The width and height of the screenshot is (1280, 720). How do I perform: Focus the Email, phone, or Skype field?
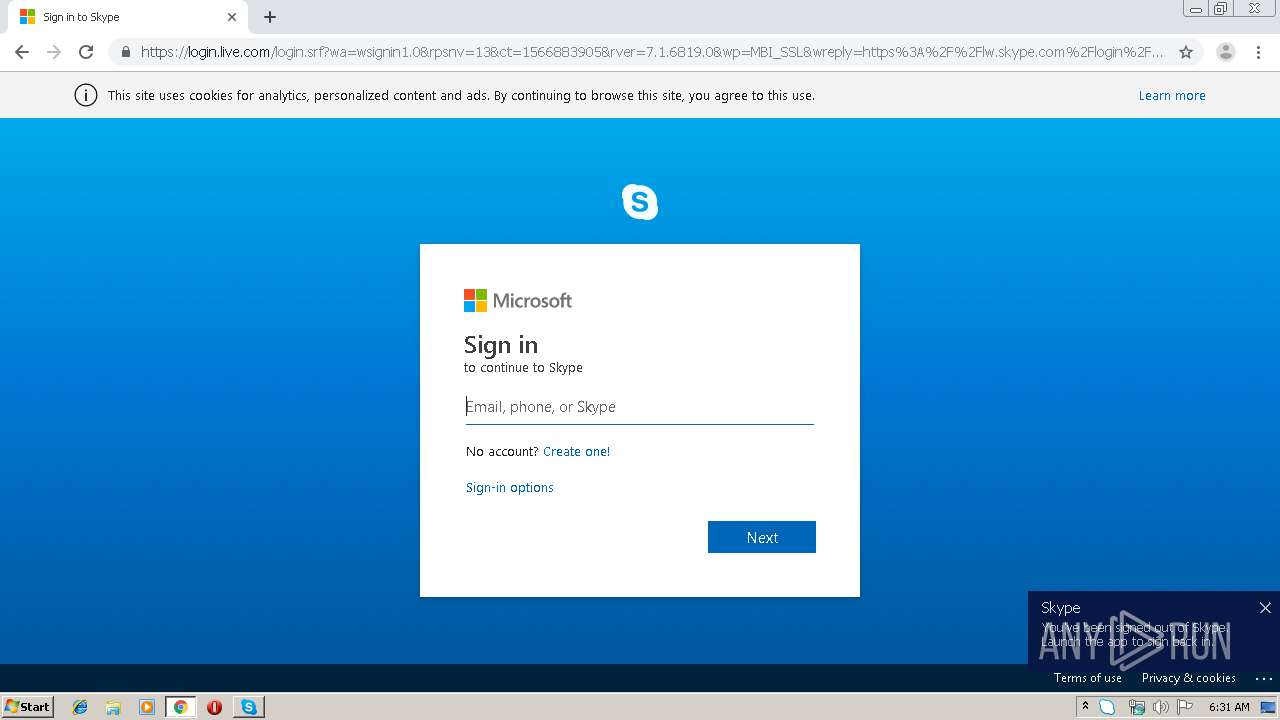tap(640, 407)
